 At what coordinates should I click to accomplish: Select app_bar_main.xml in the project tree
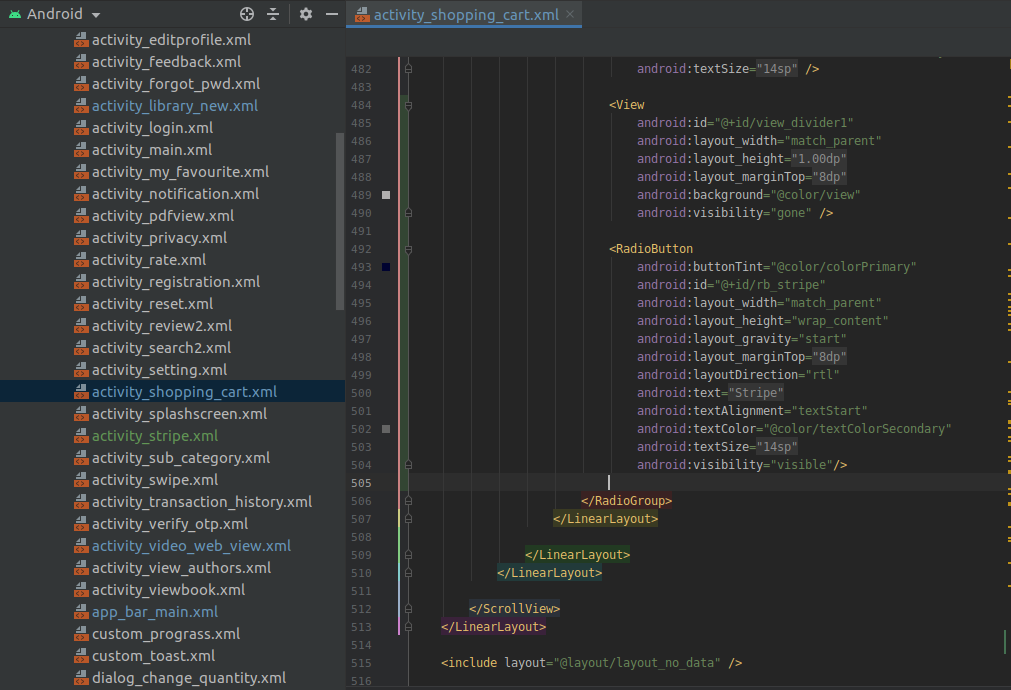pyautogui.click(x=154, y=612)
